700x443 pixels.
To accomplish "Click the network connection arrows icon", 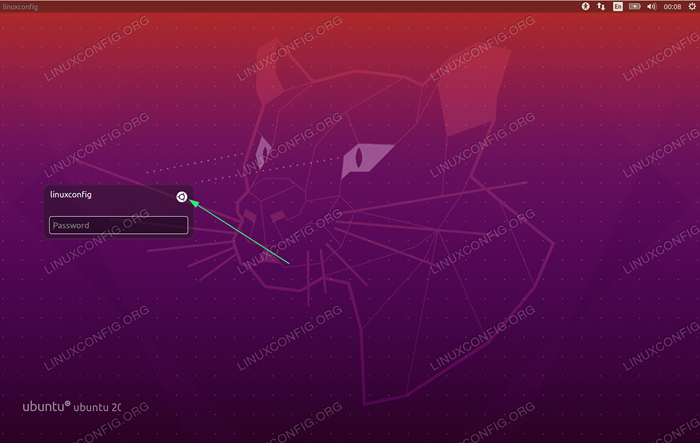I will click(x=602, y=7).
